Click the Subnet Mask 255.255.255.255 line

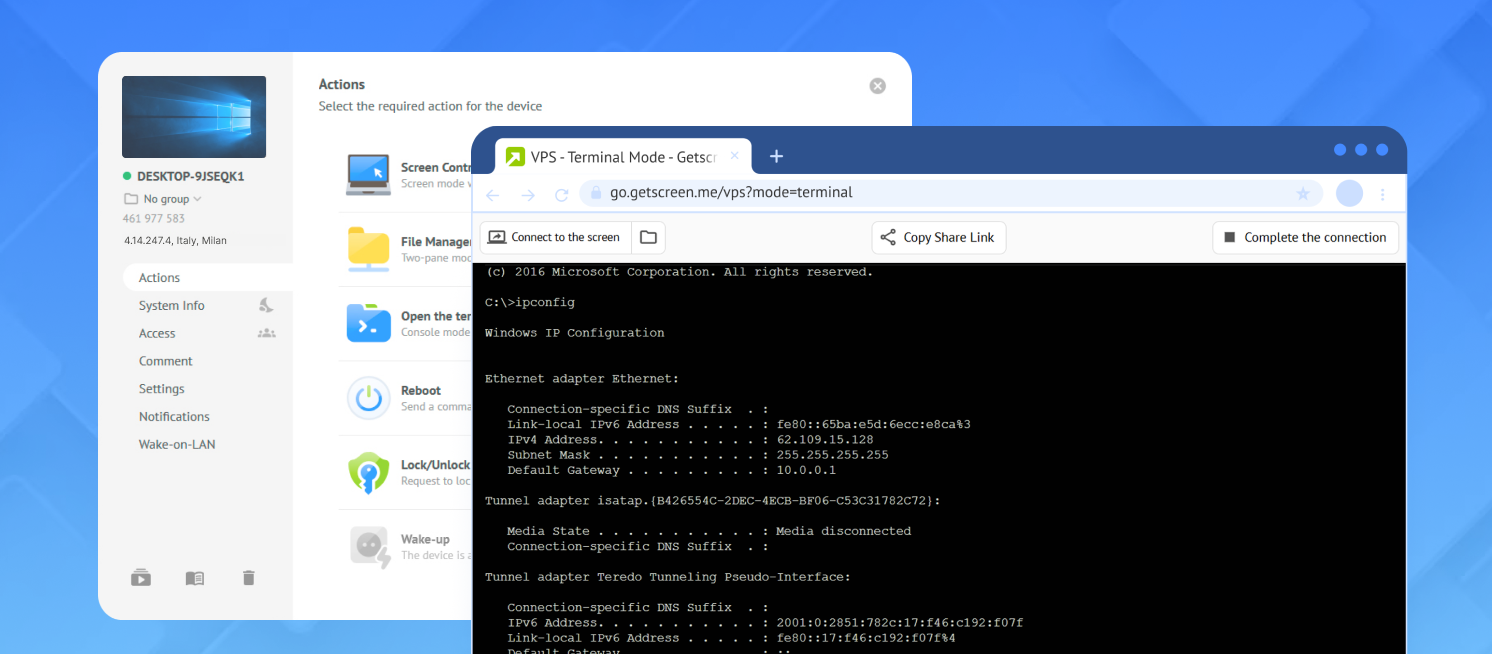tap(697, 455)
